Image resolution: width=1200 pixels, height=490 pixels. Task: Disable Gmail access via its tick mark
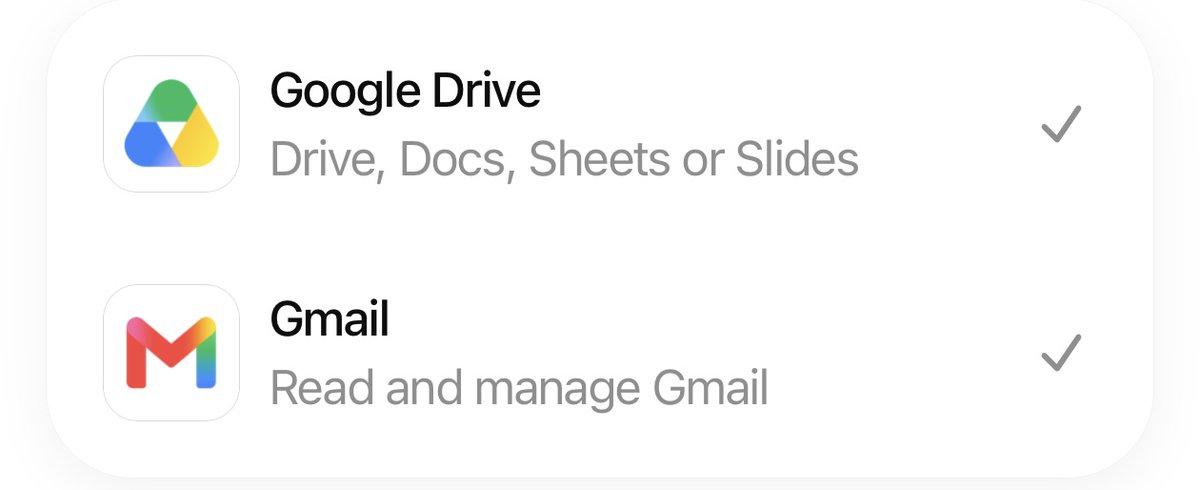click(x=1061, y=353)
